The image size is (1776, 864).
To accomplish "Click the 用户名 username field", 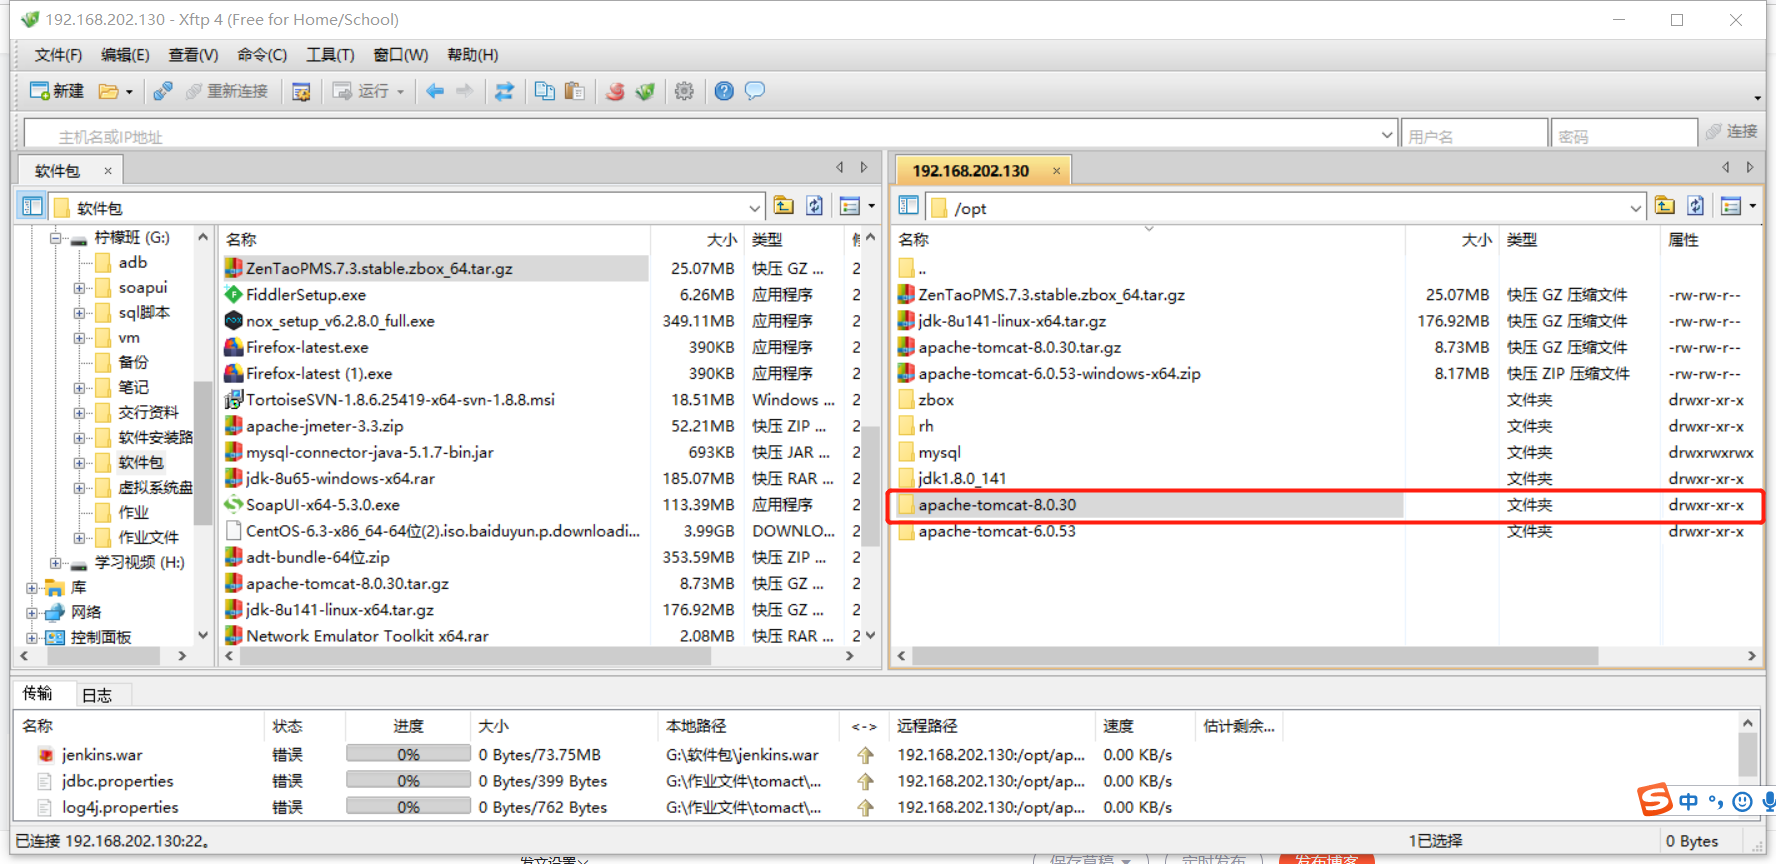I will pos(1474,135).
